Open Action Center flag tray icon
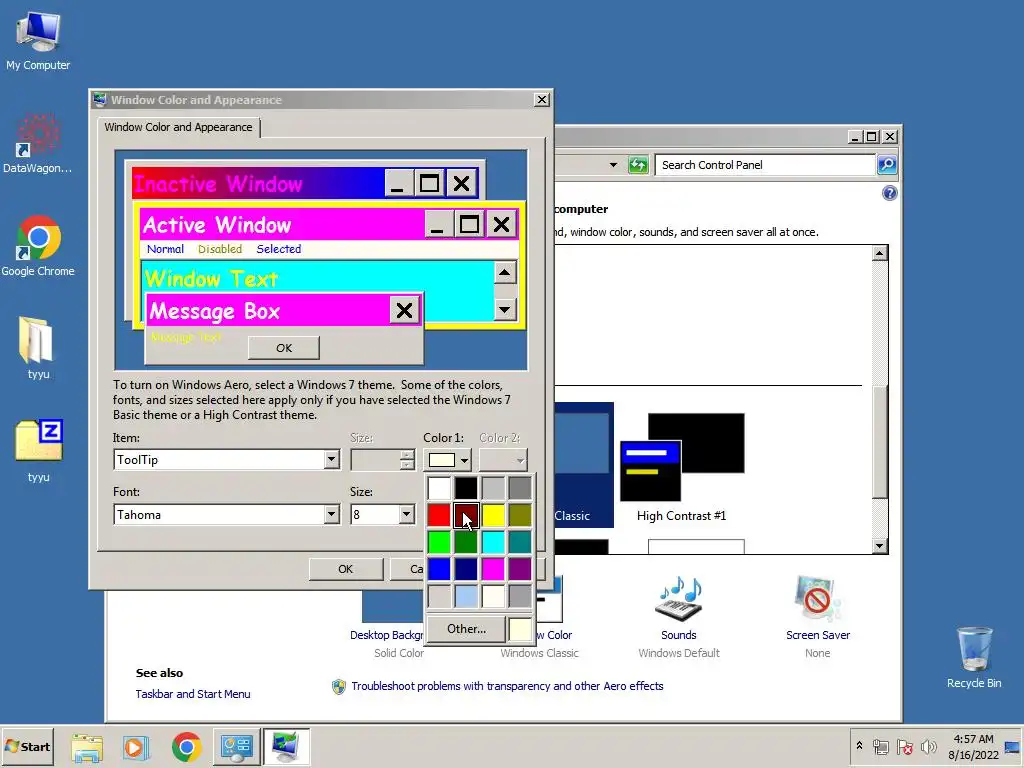Viewport: 1024px width, 768px height. click(x=904, y=747)
